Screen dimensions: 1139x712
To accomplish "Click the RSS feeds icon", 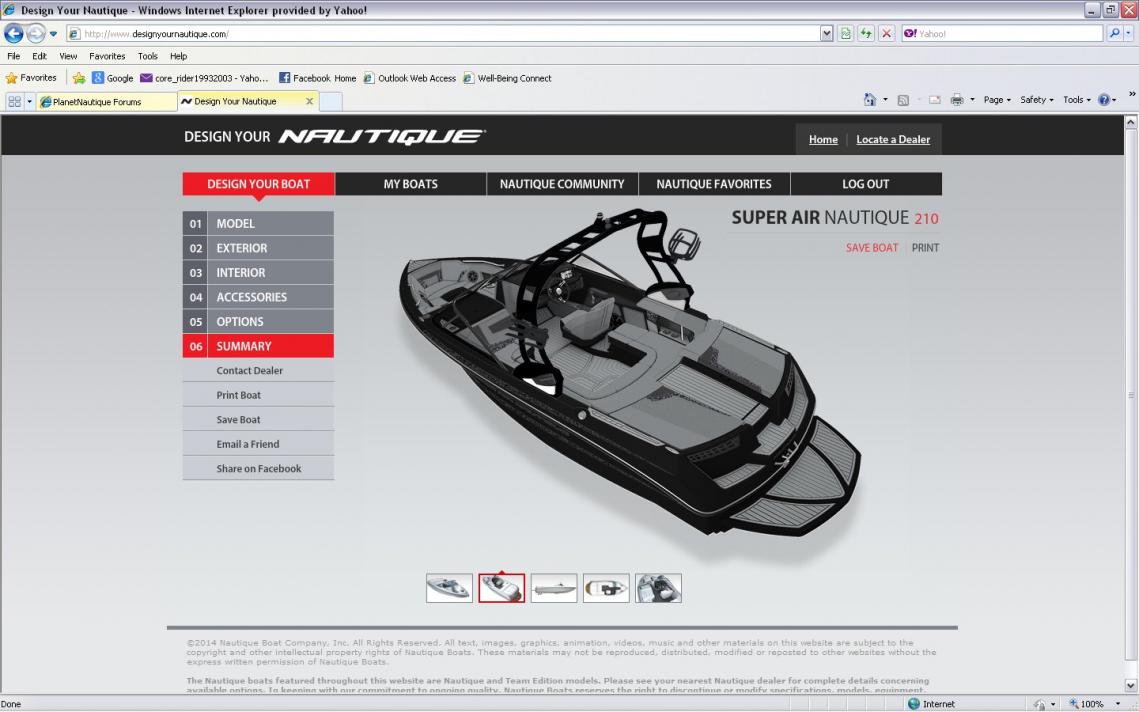I will [x=903, y=100].
